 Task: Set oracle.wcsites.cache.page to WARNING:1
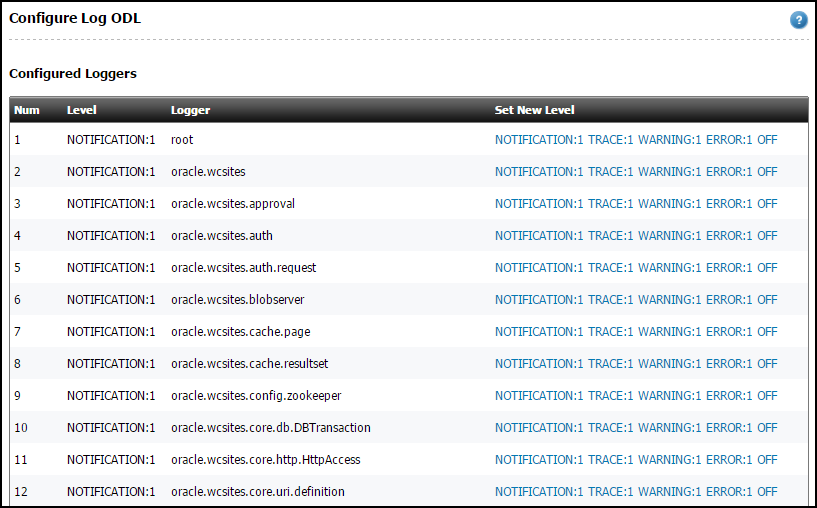click(670, 331)
